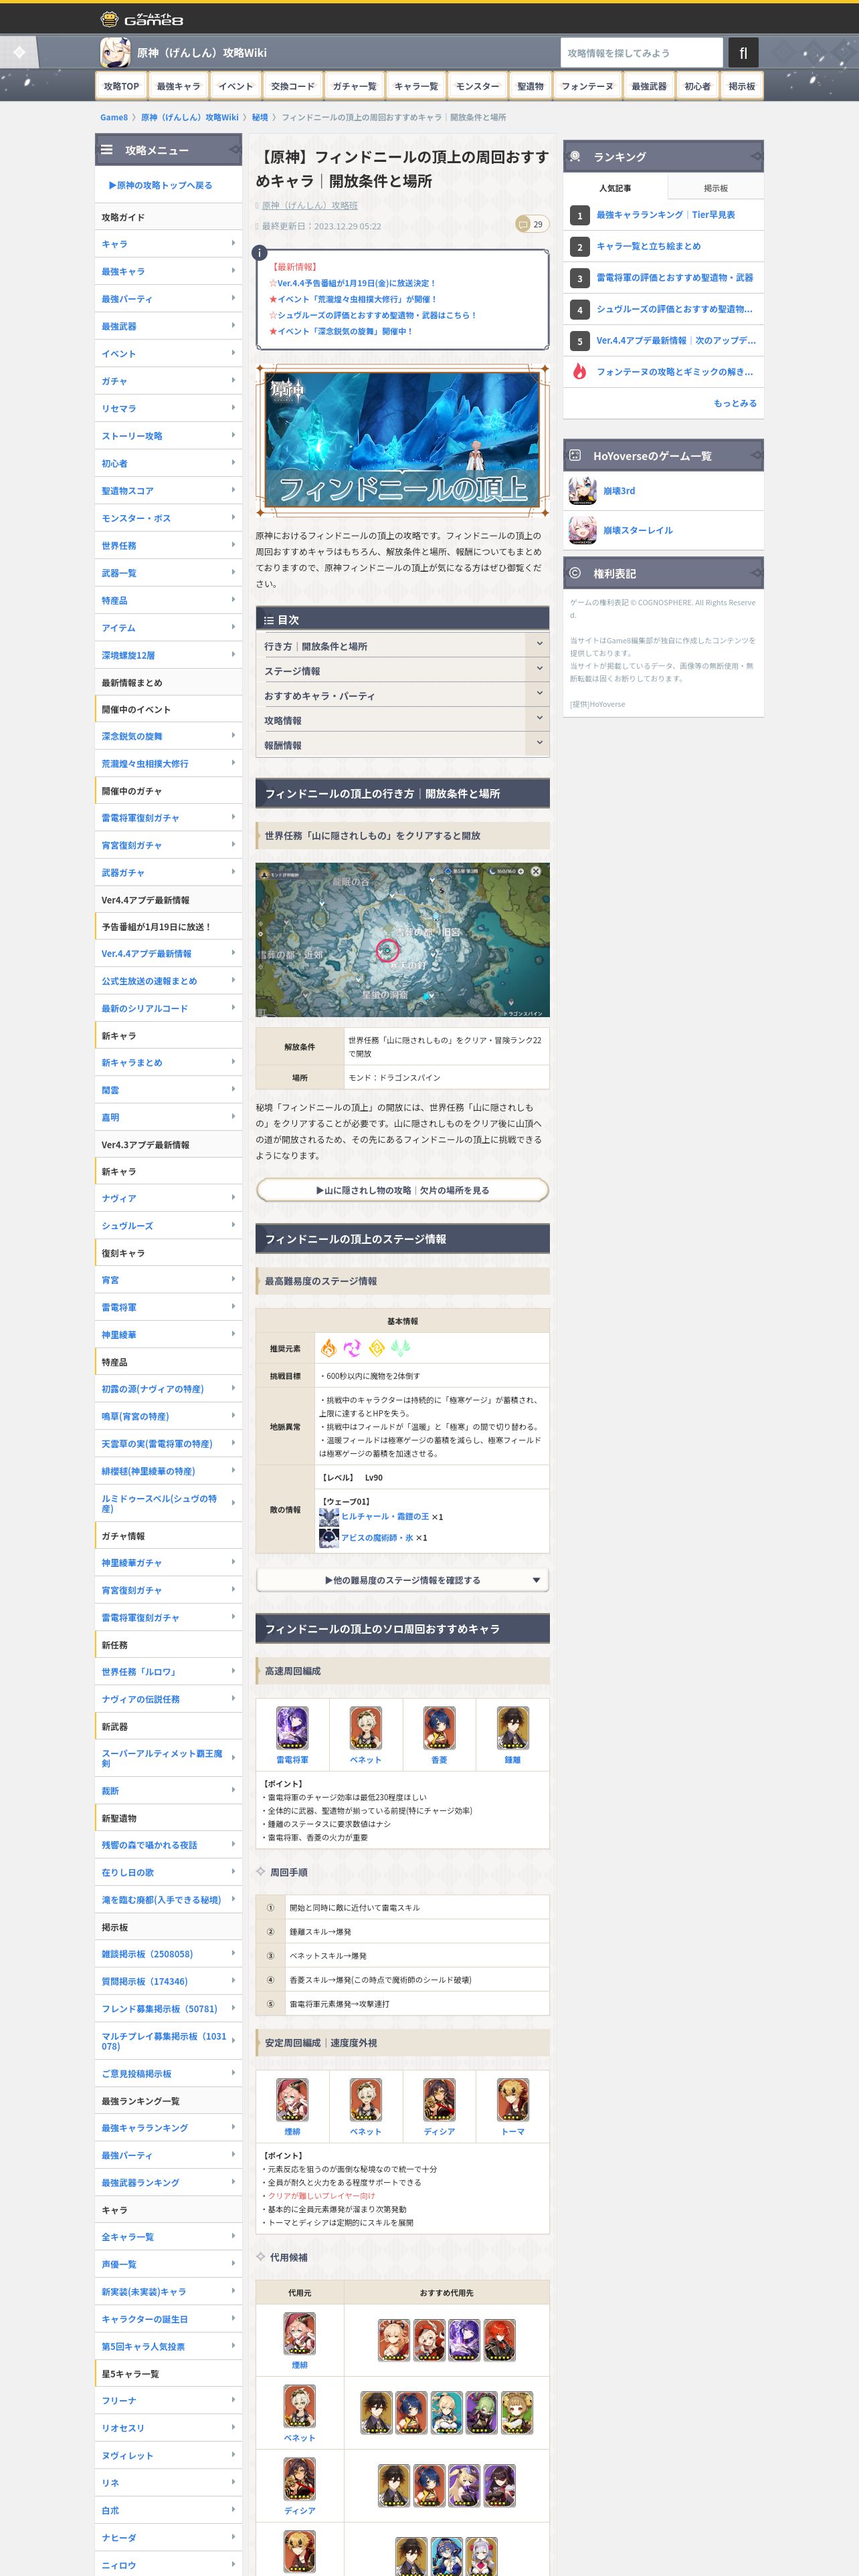
Task: Click the 崩壊3rd game icon
Action: click(582, 491)
